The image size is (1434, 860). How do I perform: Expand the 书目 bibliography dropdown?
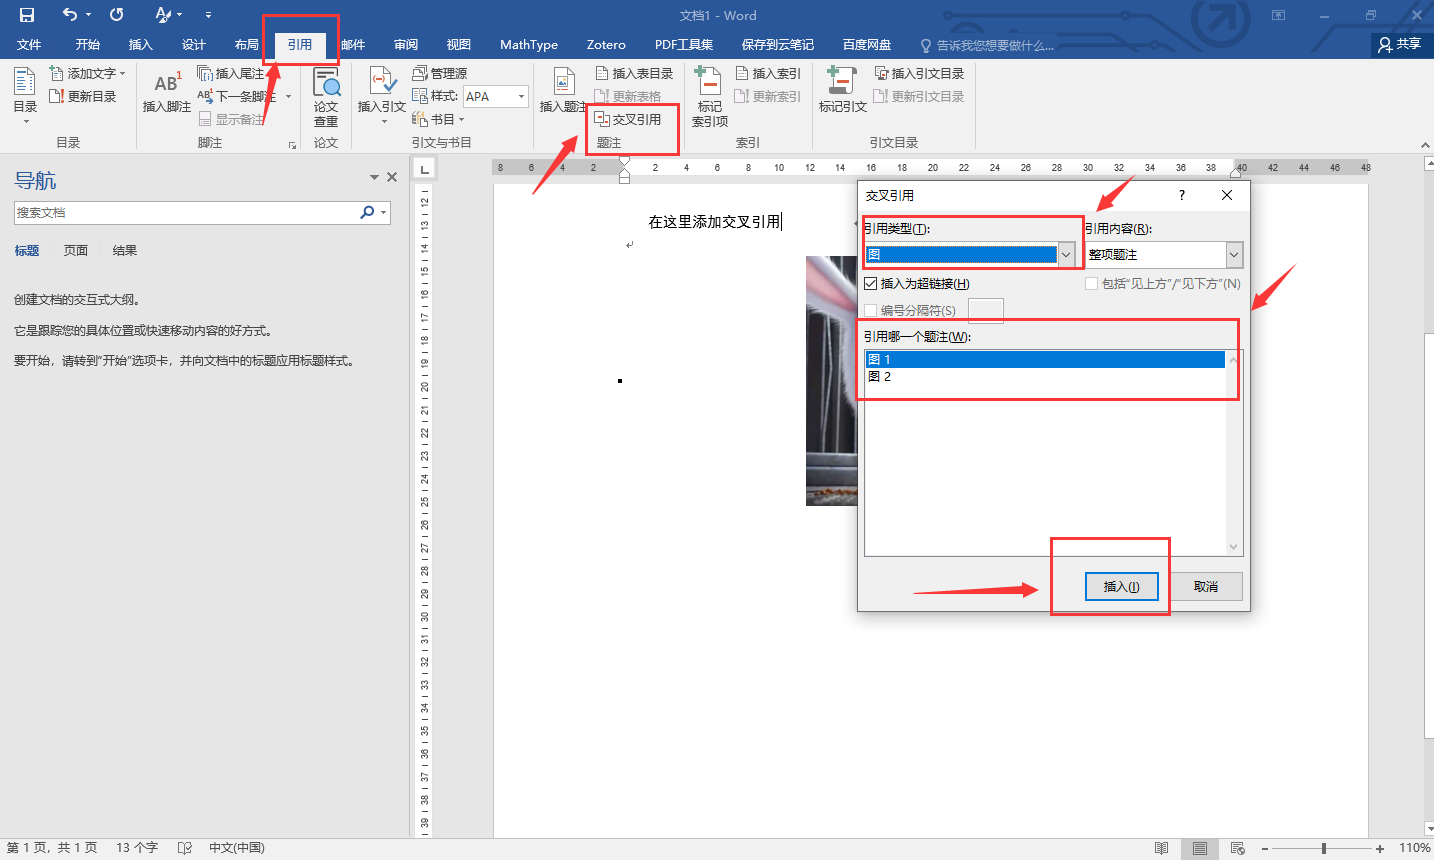coord(462,120)
